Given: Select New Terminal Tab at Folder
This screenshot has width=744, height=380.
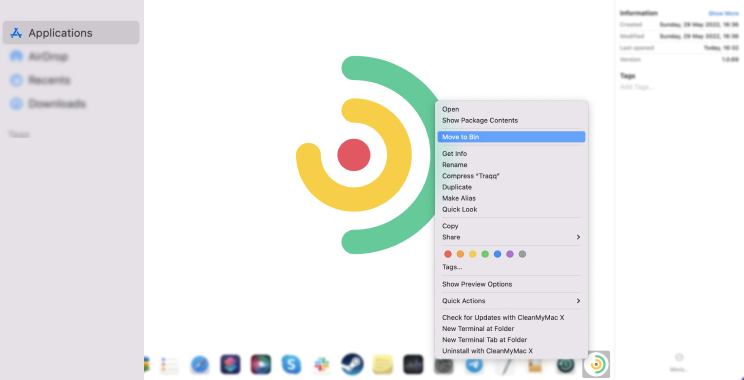Looking at the screenshot, I should (511, 340).
